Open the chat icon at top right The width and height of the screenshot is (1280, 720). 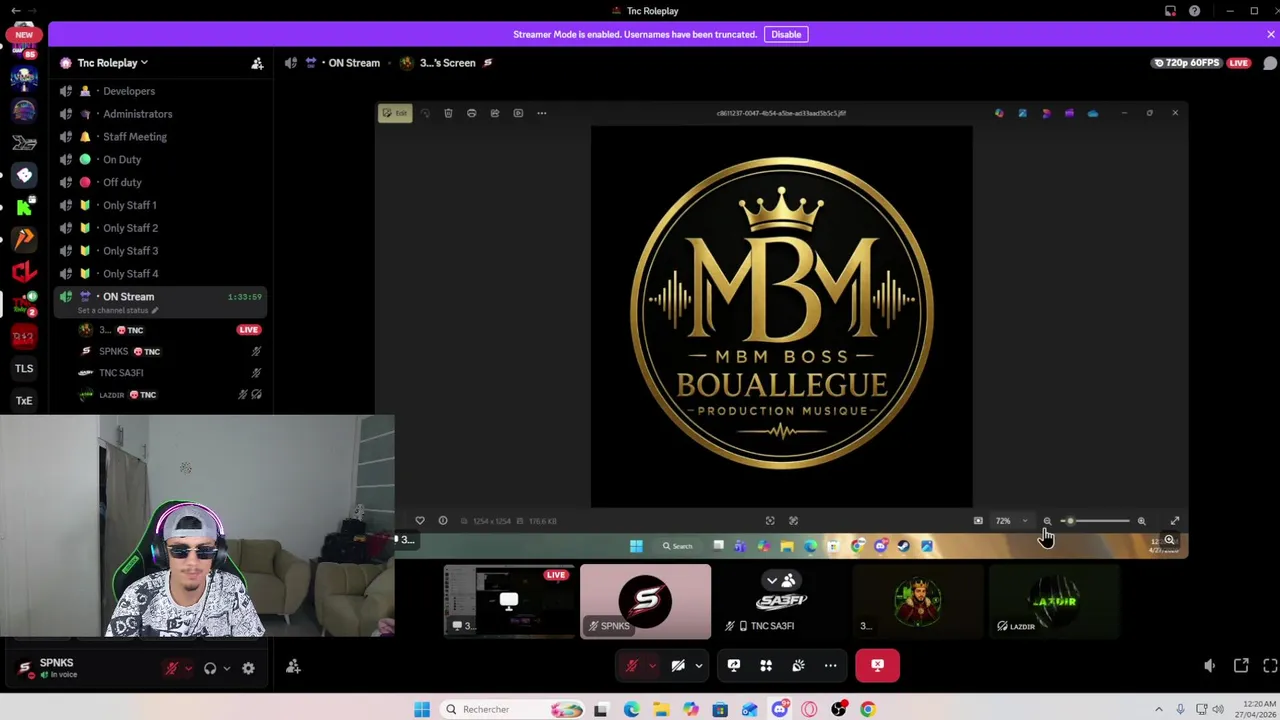click(x=1270, y=63)
